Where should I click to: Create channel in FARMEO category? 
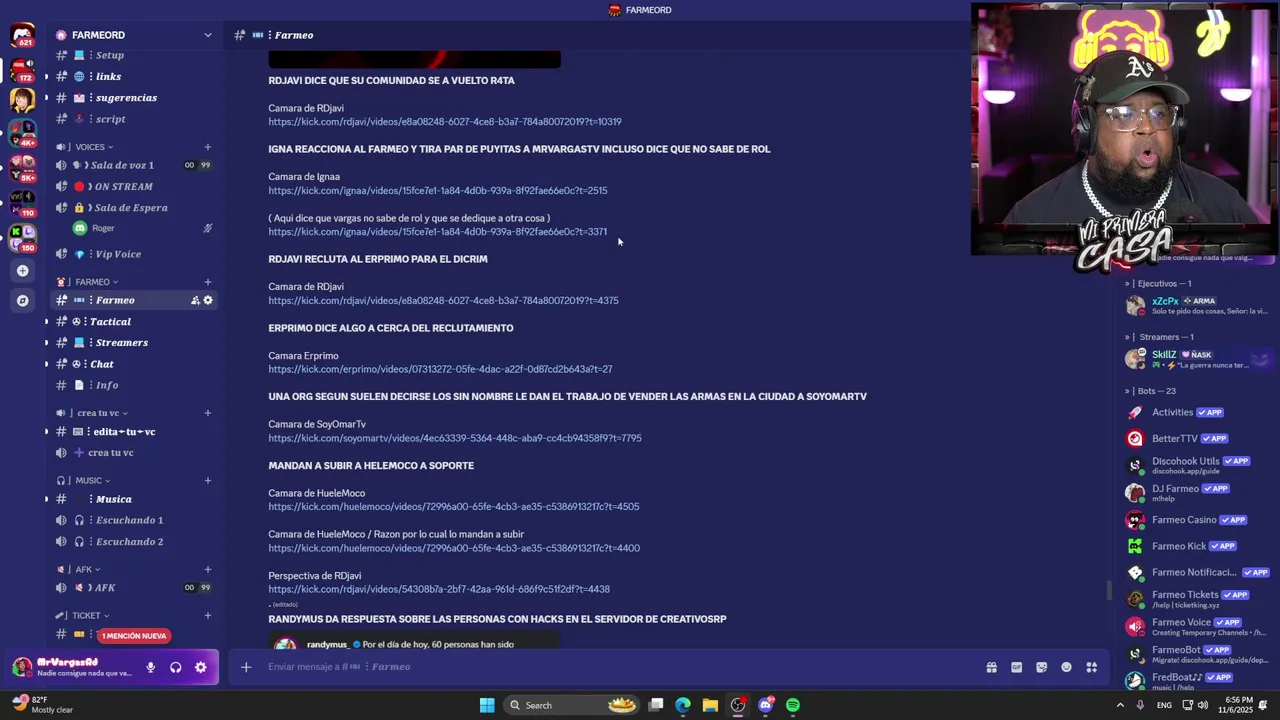click(208, 282)
